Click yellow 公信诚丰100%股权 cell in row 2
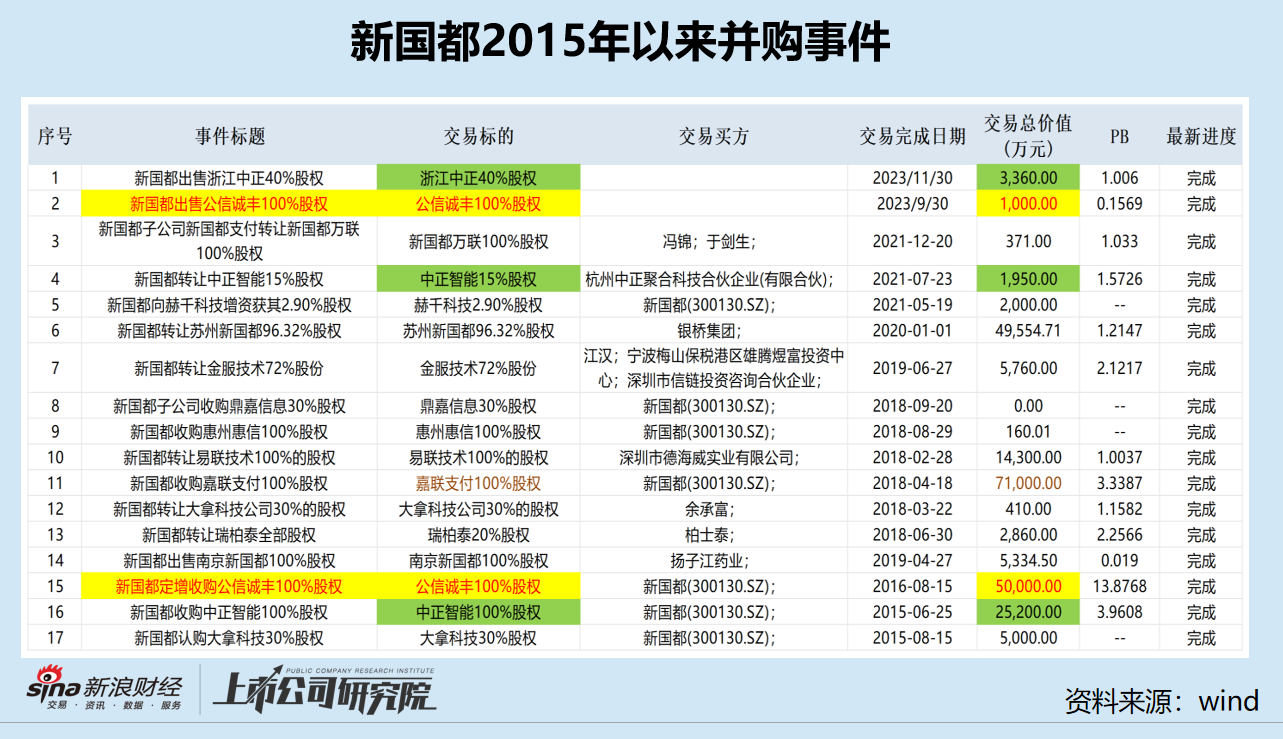1283x739 pixels. pos(478,204)
